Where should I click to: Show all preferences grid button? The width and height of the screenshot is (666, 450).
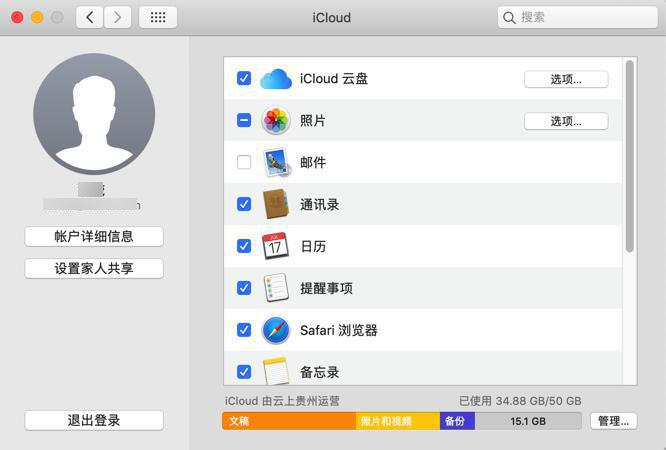pos(158,17)
